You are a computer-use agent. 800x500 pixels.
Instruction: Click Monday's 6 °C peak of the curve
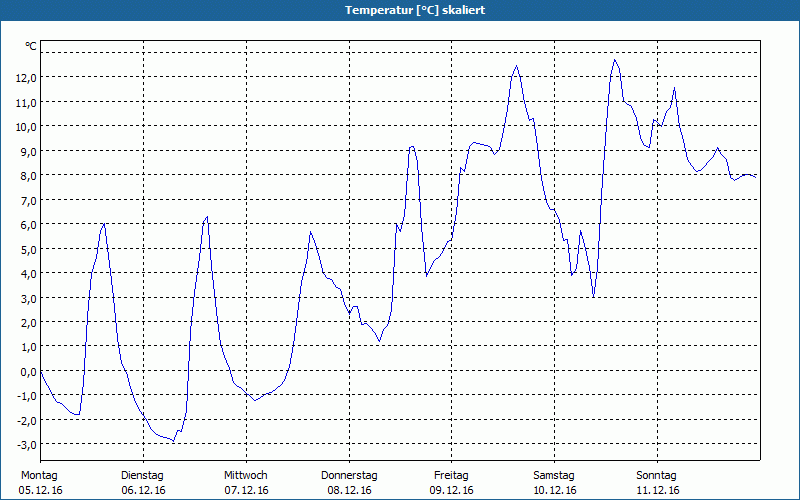coord(104,223)
